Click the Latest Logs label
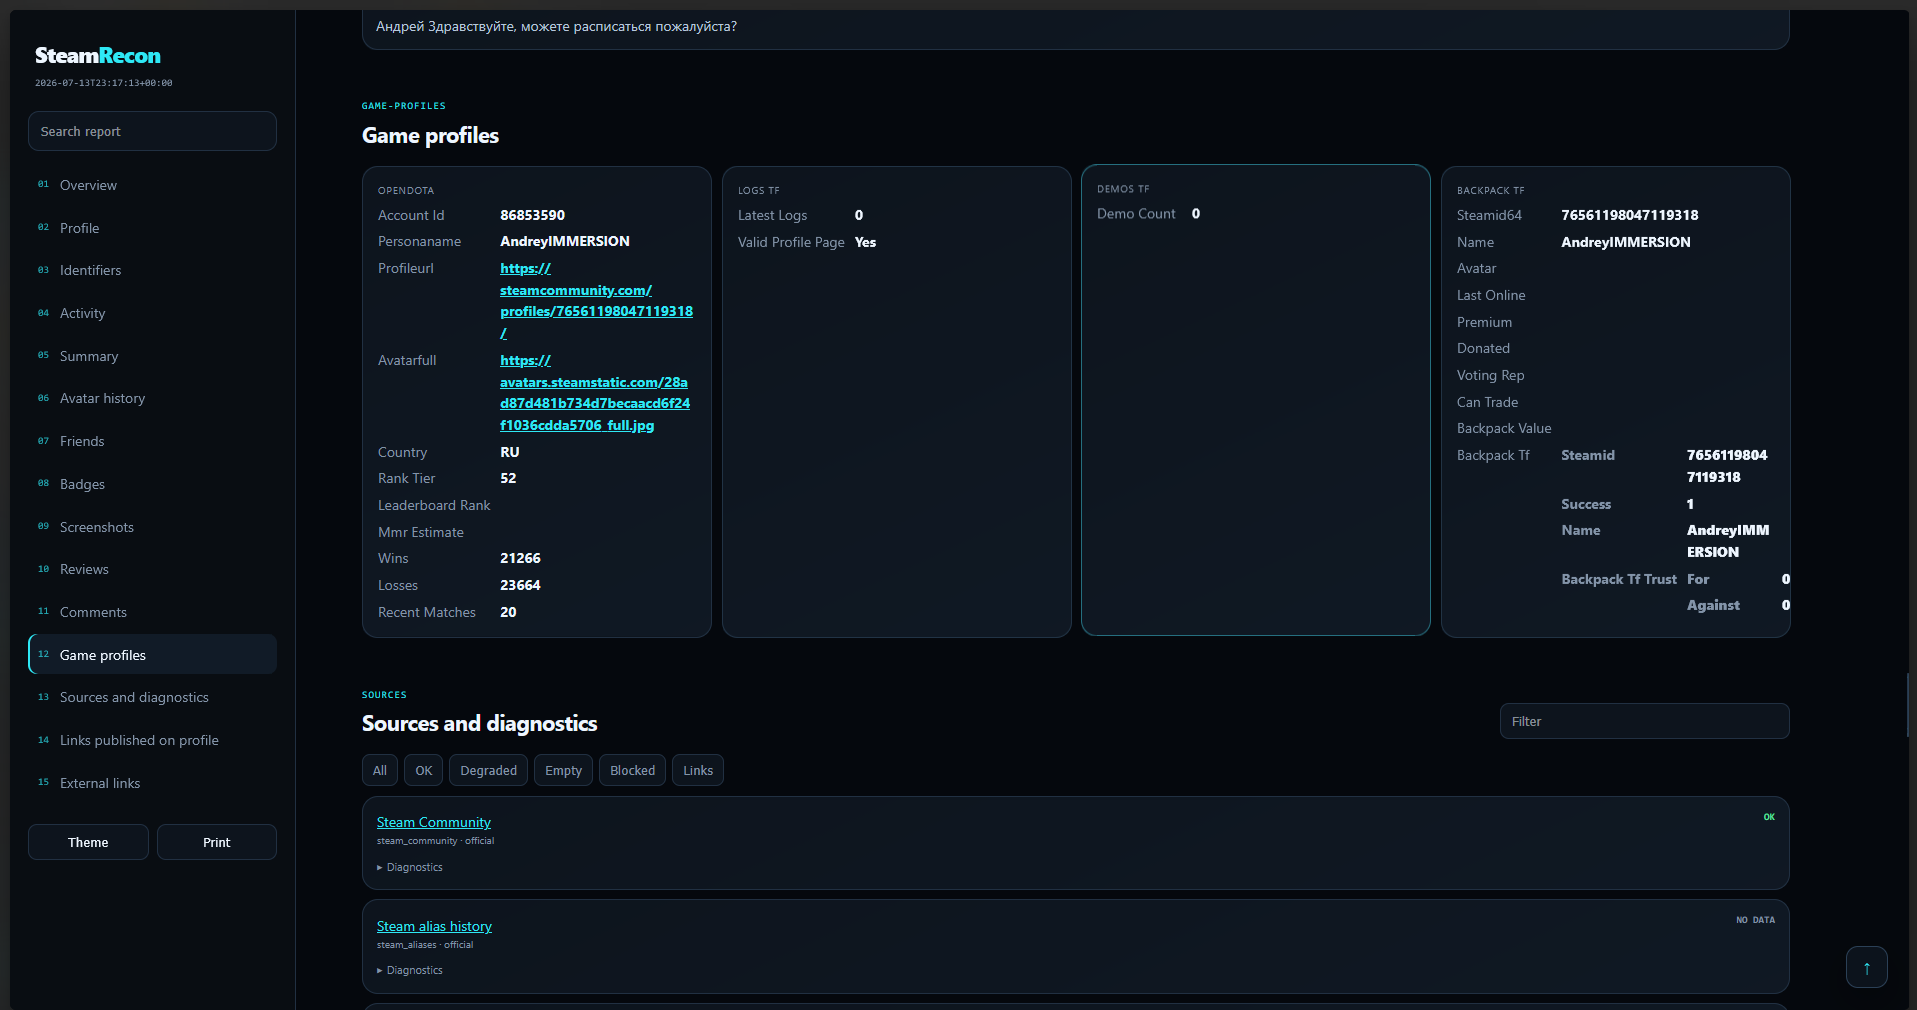Screen dimensions: 1917x1010 (772, 215)
